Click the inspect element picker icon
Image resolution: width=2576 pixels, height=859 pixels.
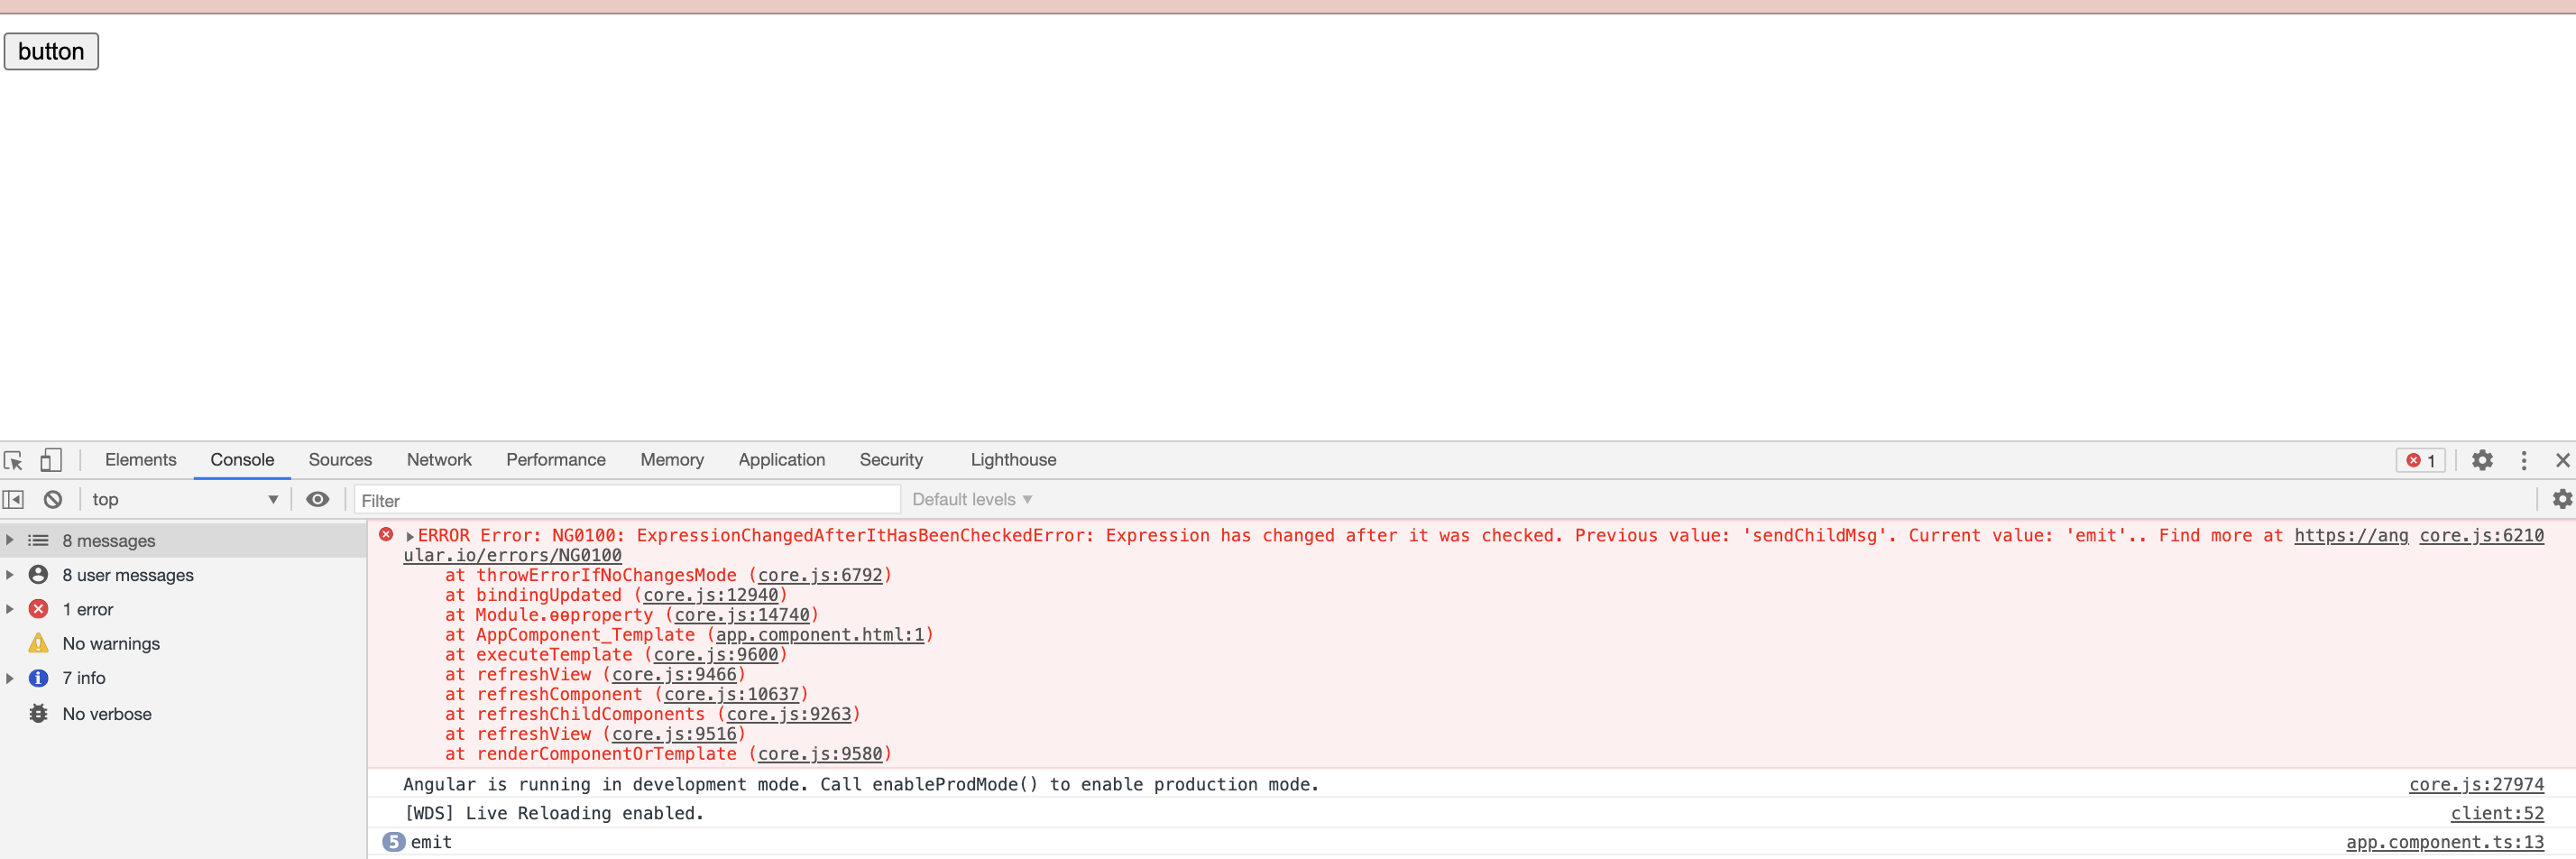[x=14, y=460]
